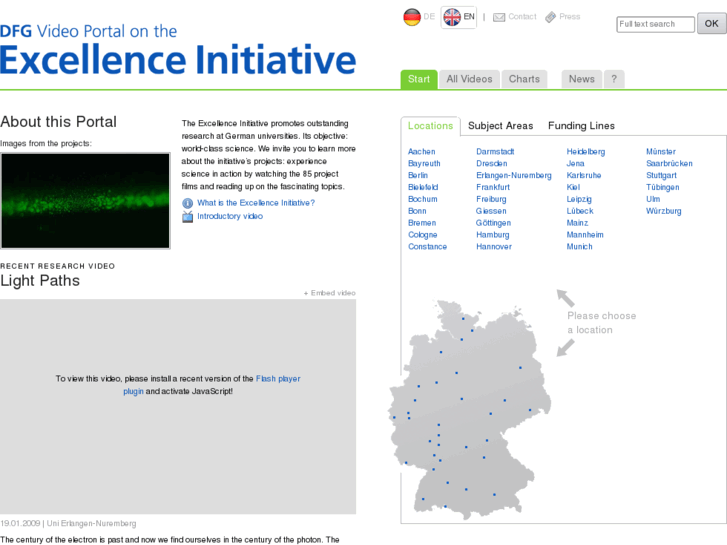Show the Funding Lines tab
This screenshot has height=545, width=727.
click(581, 126)
